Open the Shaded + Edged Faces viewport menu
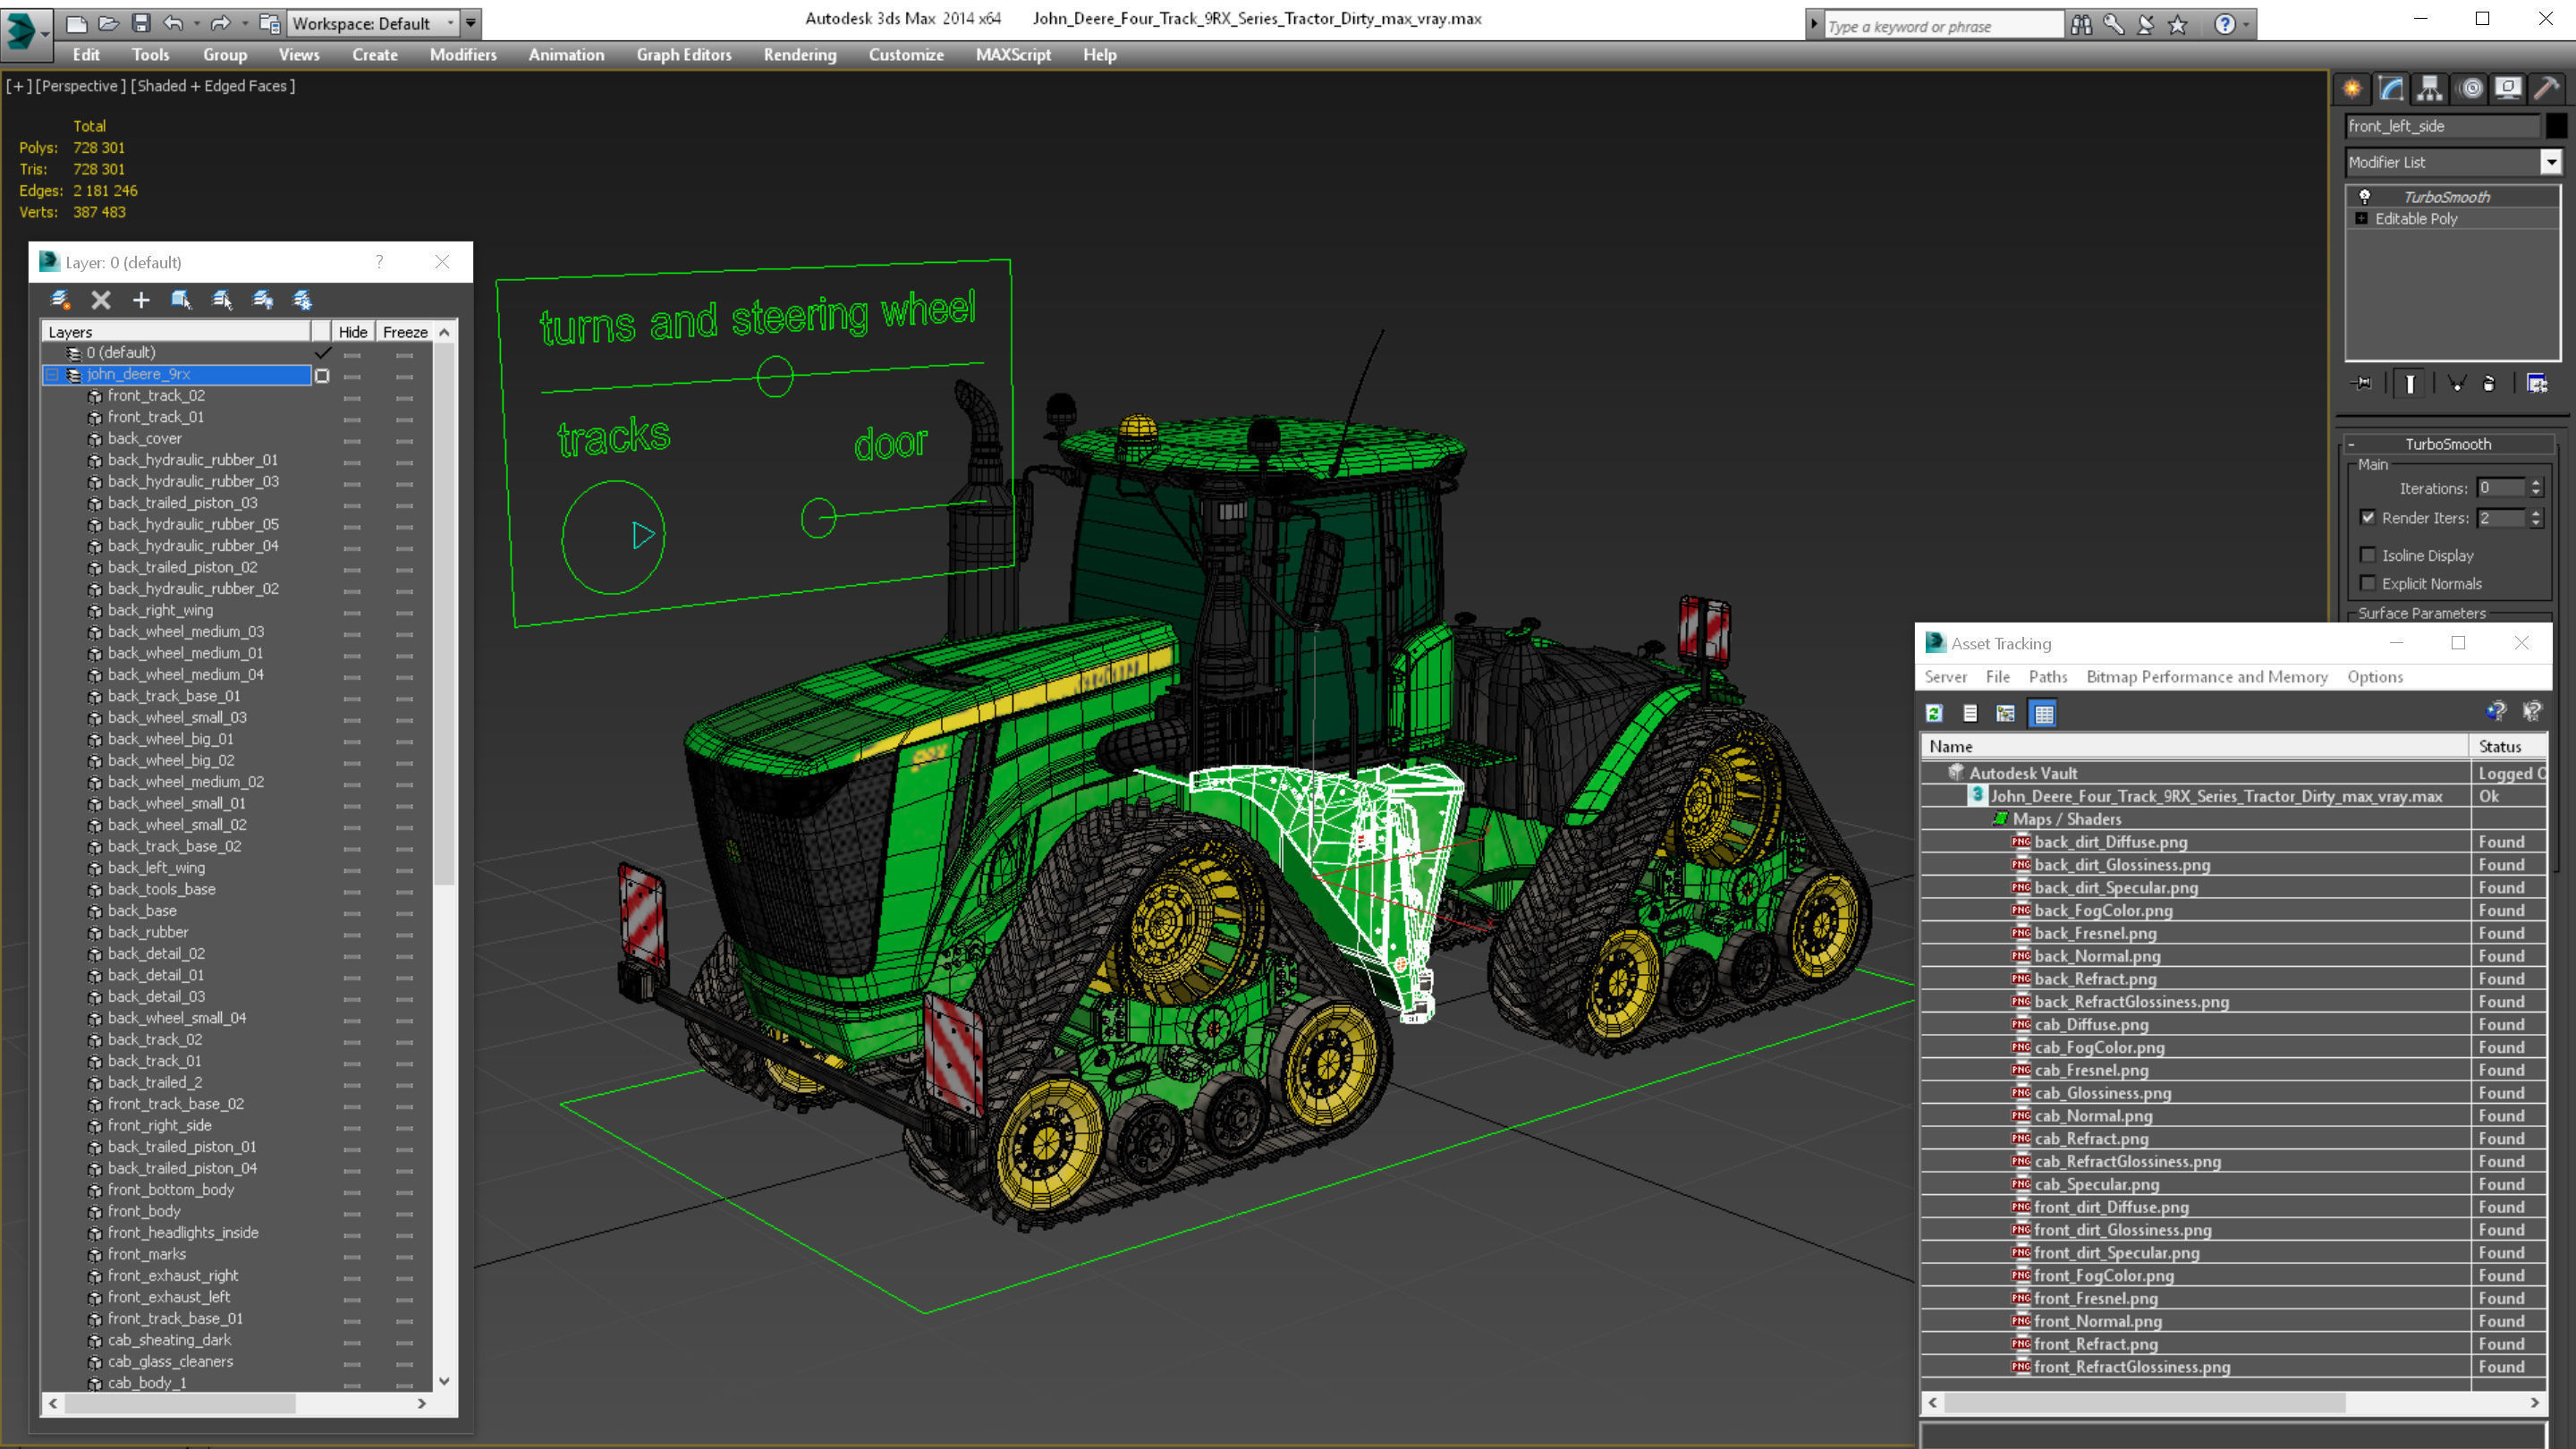The image size is (2576, 1449). pyautogui.click(x=213, y=86)
